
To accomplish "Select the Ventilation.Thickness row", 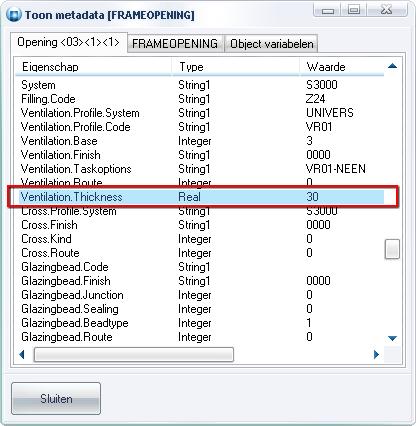I will pyautogui.click(x=202, y=197).
